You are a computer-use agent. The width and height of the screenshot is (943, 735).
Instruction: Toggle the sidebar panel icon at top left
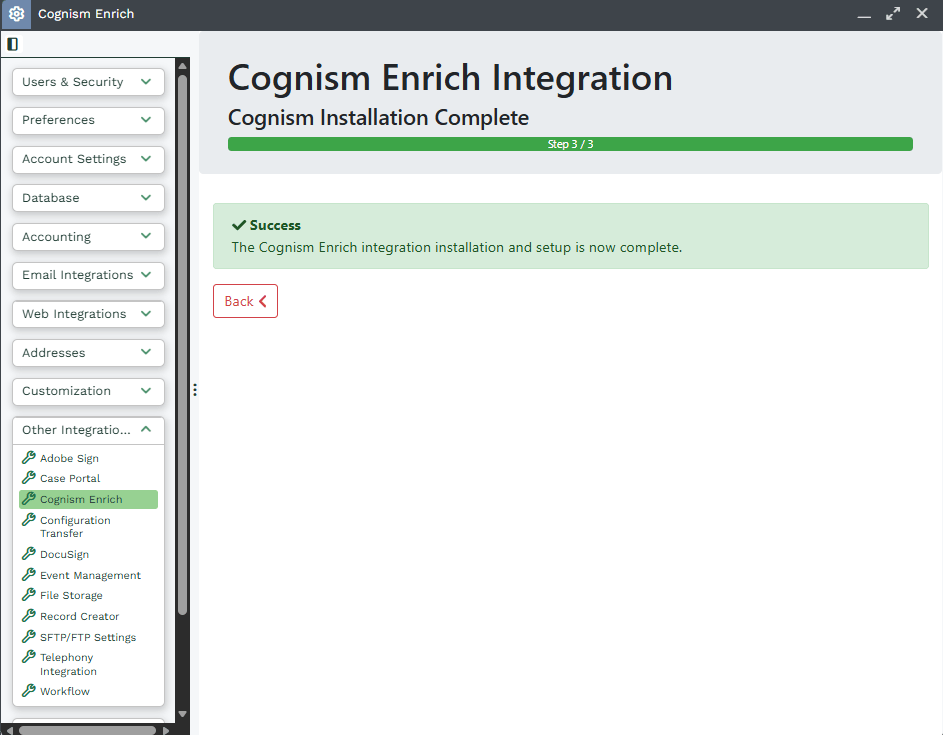tap(12, 44)
